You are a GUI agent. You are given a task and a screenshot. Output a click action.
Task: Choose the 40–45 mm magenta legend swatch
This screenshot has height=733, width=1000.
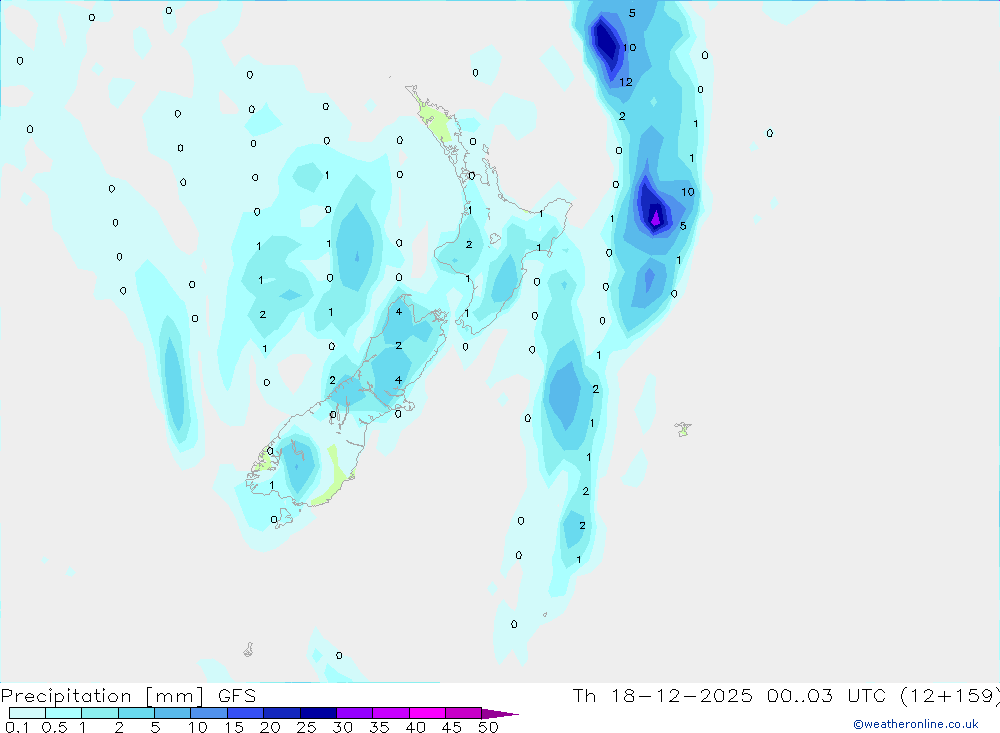[x=427, y=713]
